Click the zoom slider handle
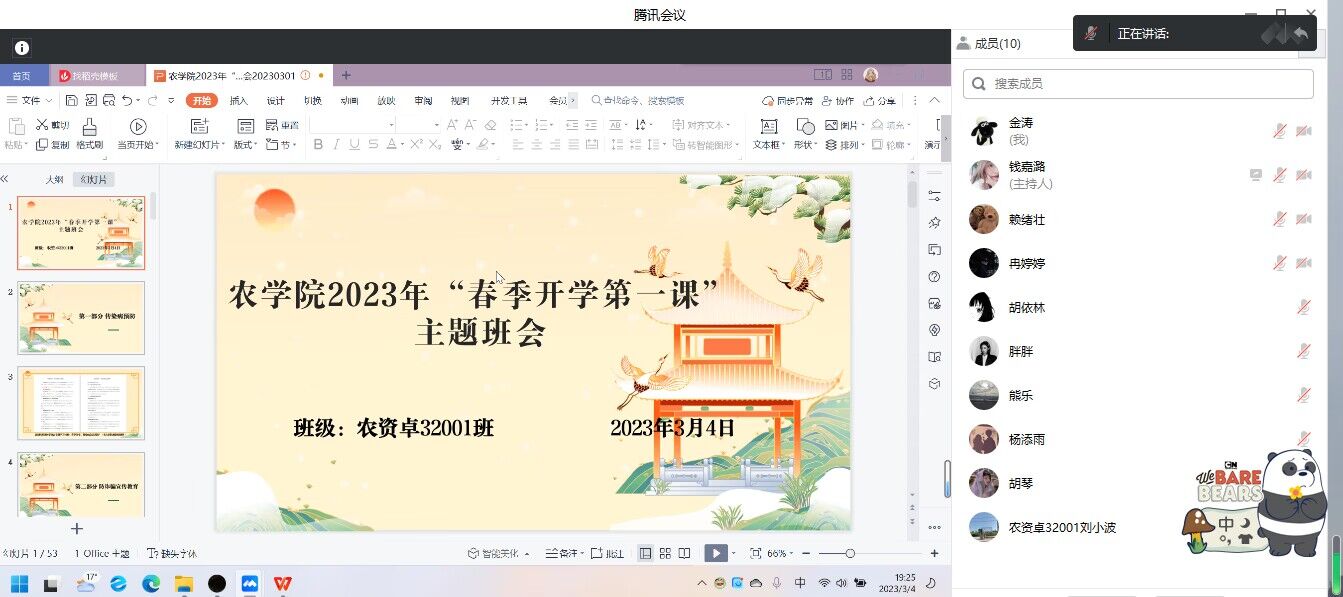The height and width of the screenshot is (597, 1343). 850,553
